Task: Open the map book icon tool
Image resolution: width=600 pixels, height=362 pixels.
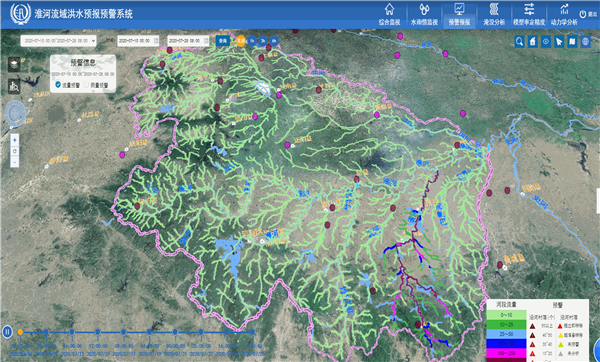Action: click(x=572, y=41)
